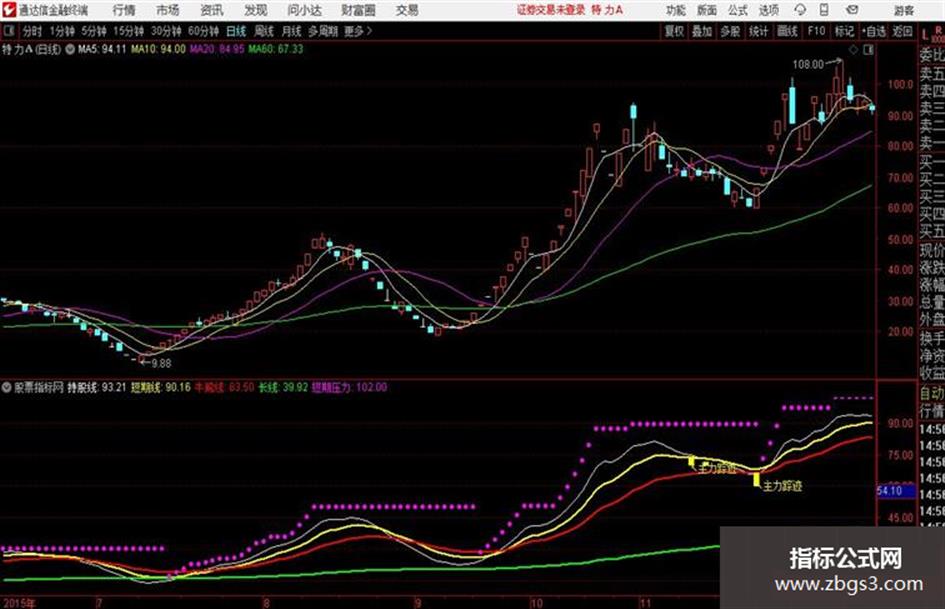
Task: Switch to 60分钟 period
Action: pos(203,31)
